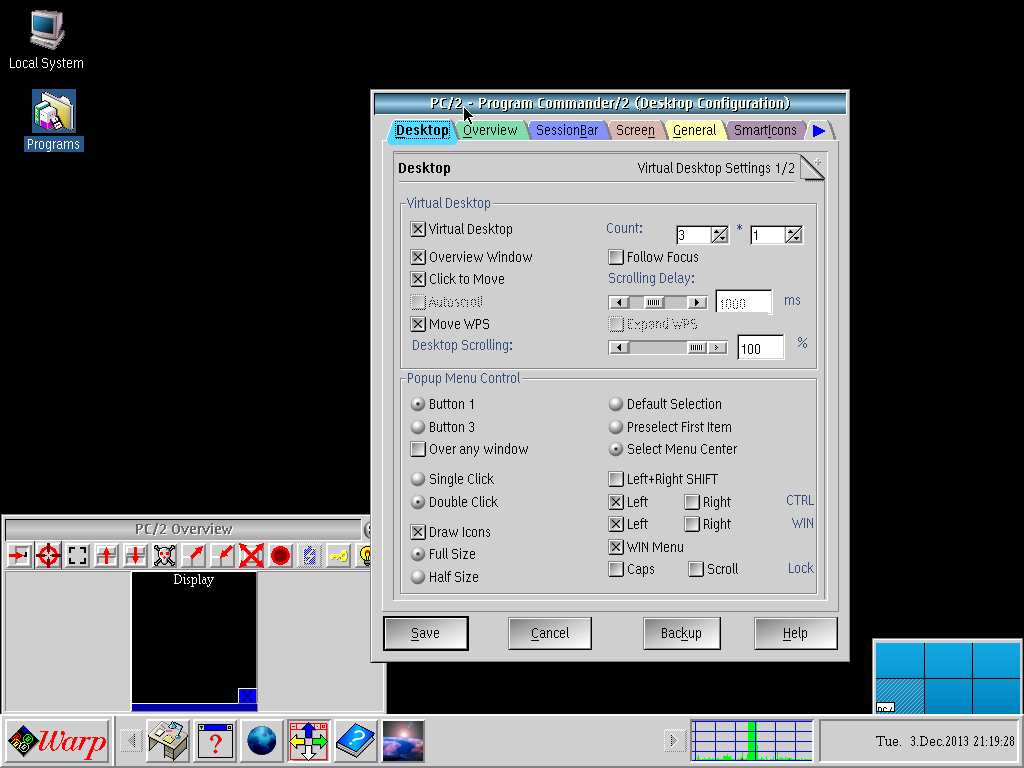This screenshot has height=768, width=1024.
Task: Enable the Scroll lock checkbox
Action: [696, 569]
